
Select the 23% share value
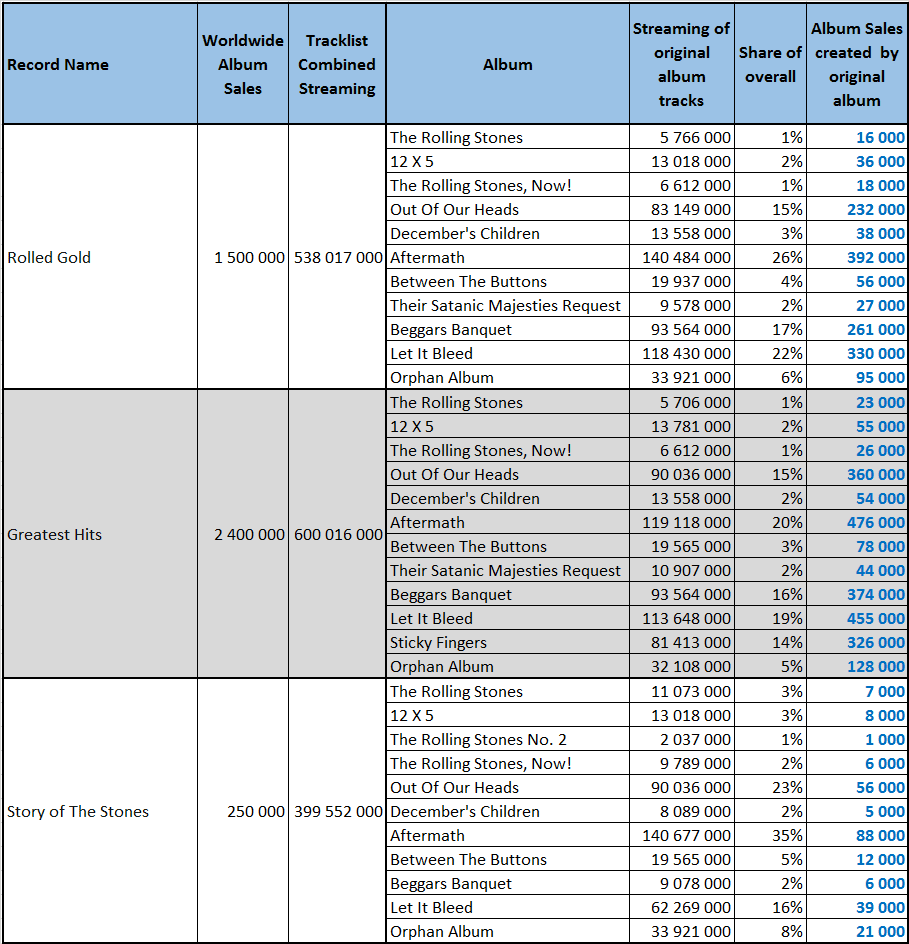tap(787, 787)
